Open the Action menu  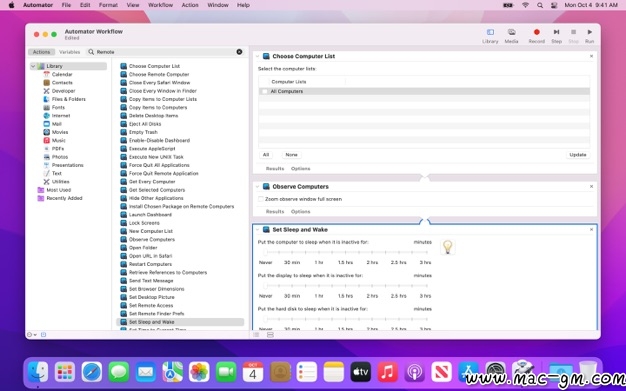coord(190,5)
